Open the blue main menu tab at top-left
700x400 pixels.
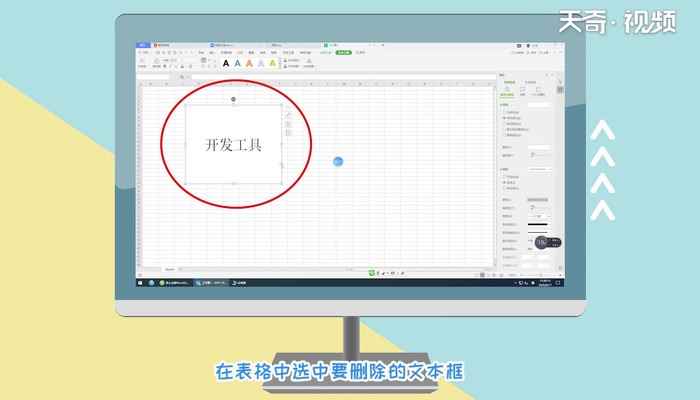pos(143,46)
